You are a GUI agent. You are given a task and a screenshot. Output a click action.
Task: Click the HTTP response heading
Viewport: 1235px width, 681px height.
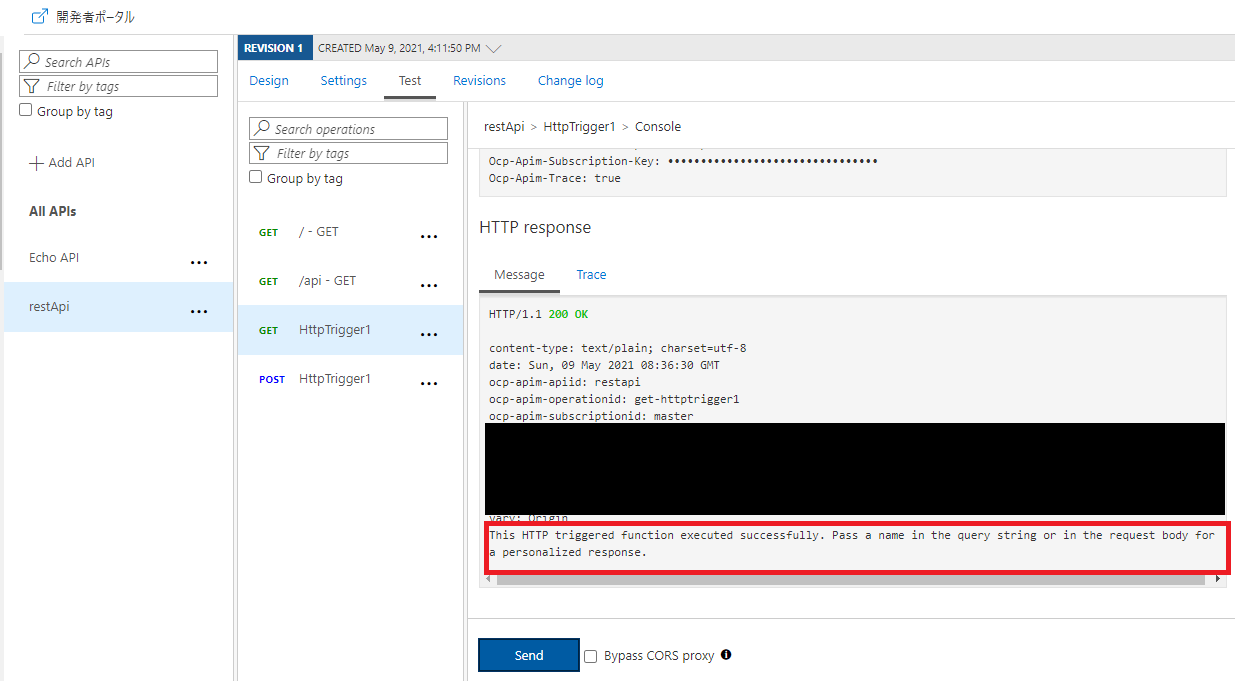click(x=535, y=228)
